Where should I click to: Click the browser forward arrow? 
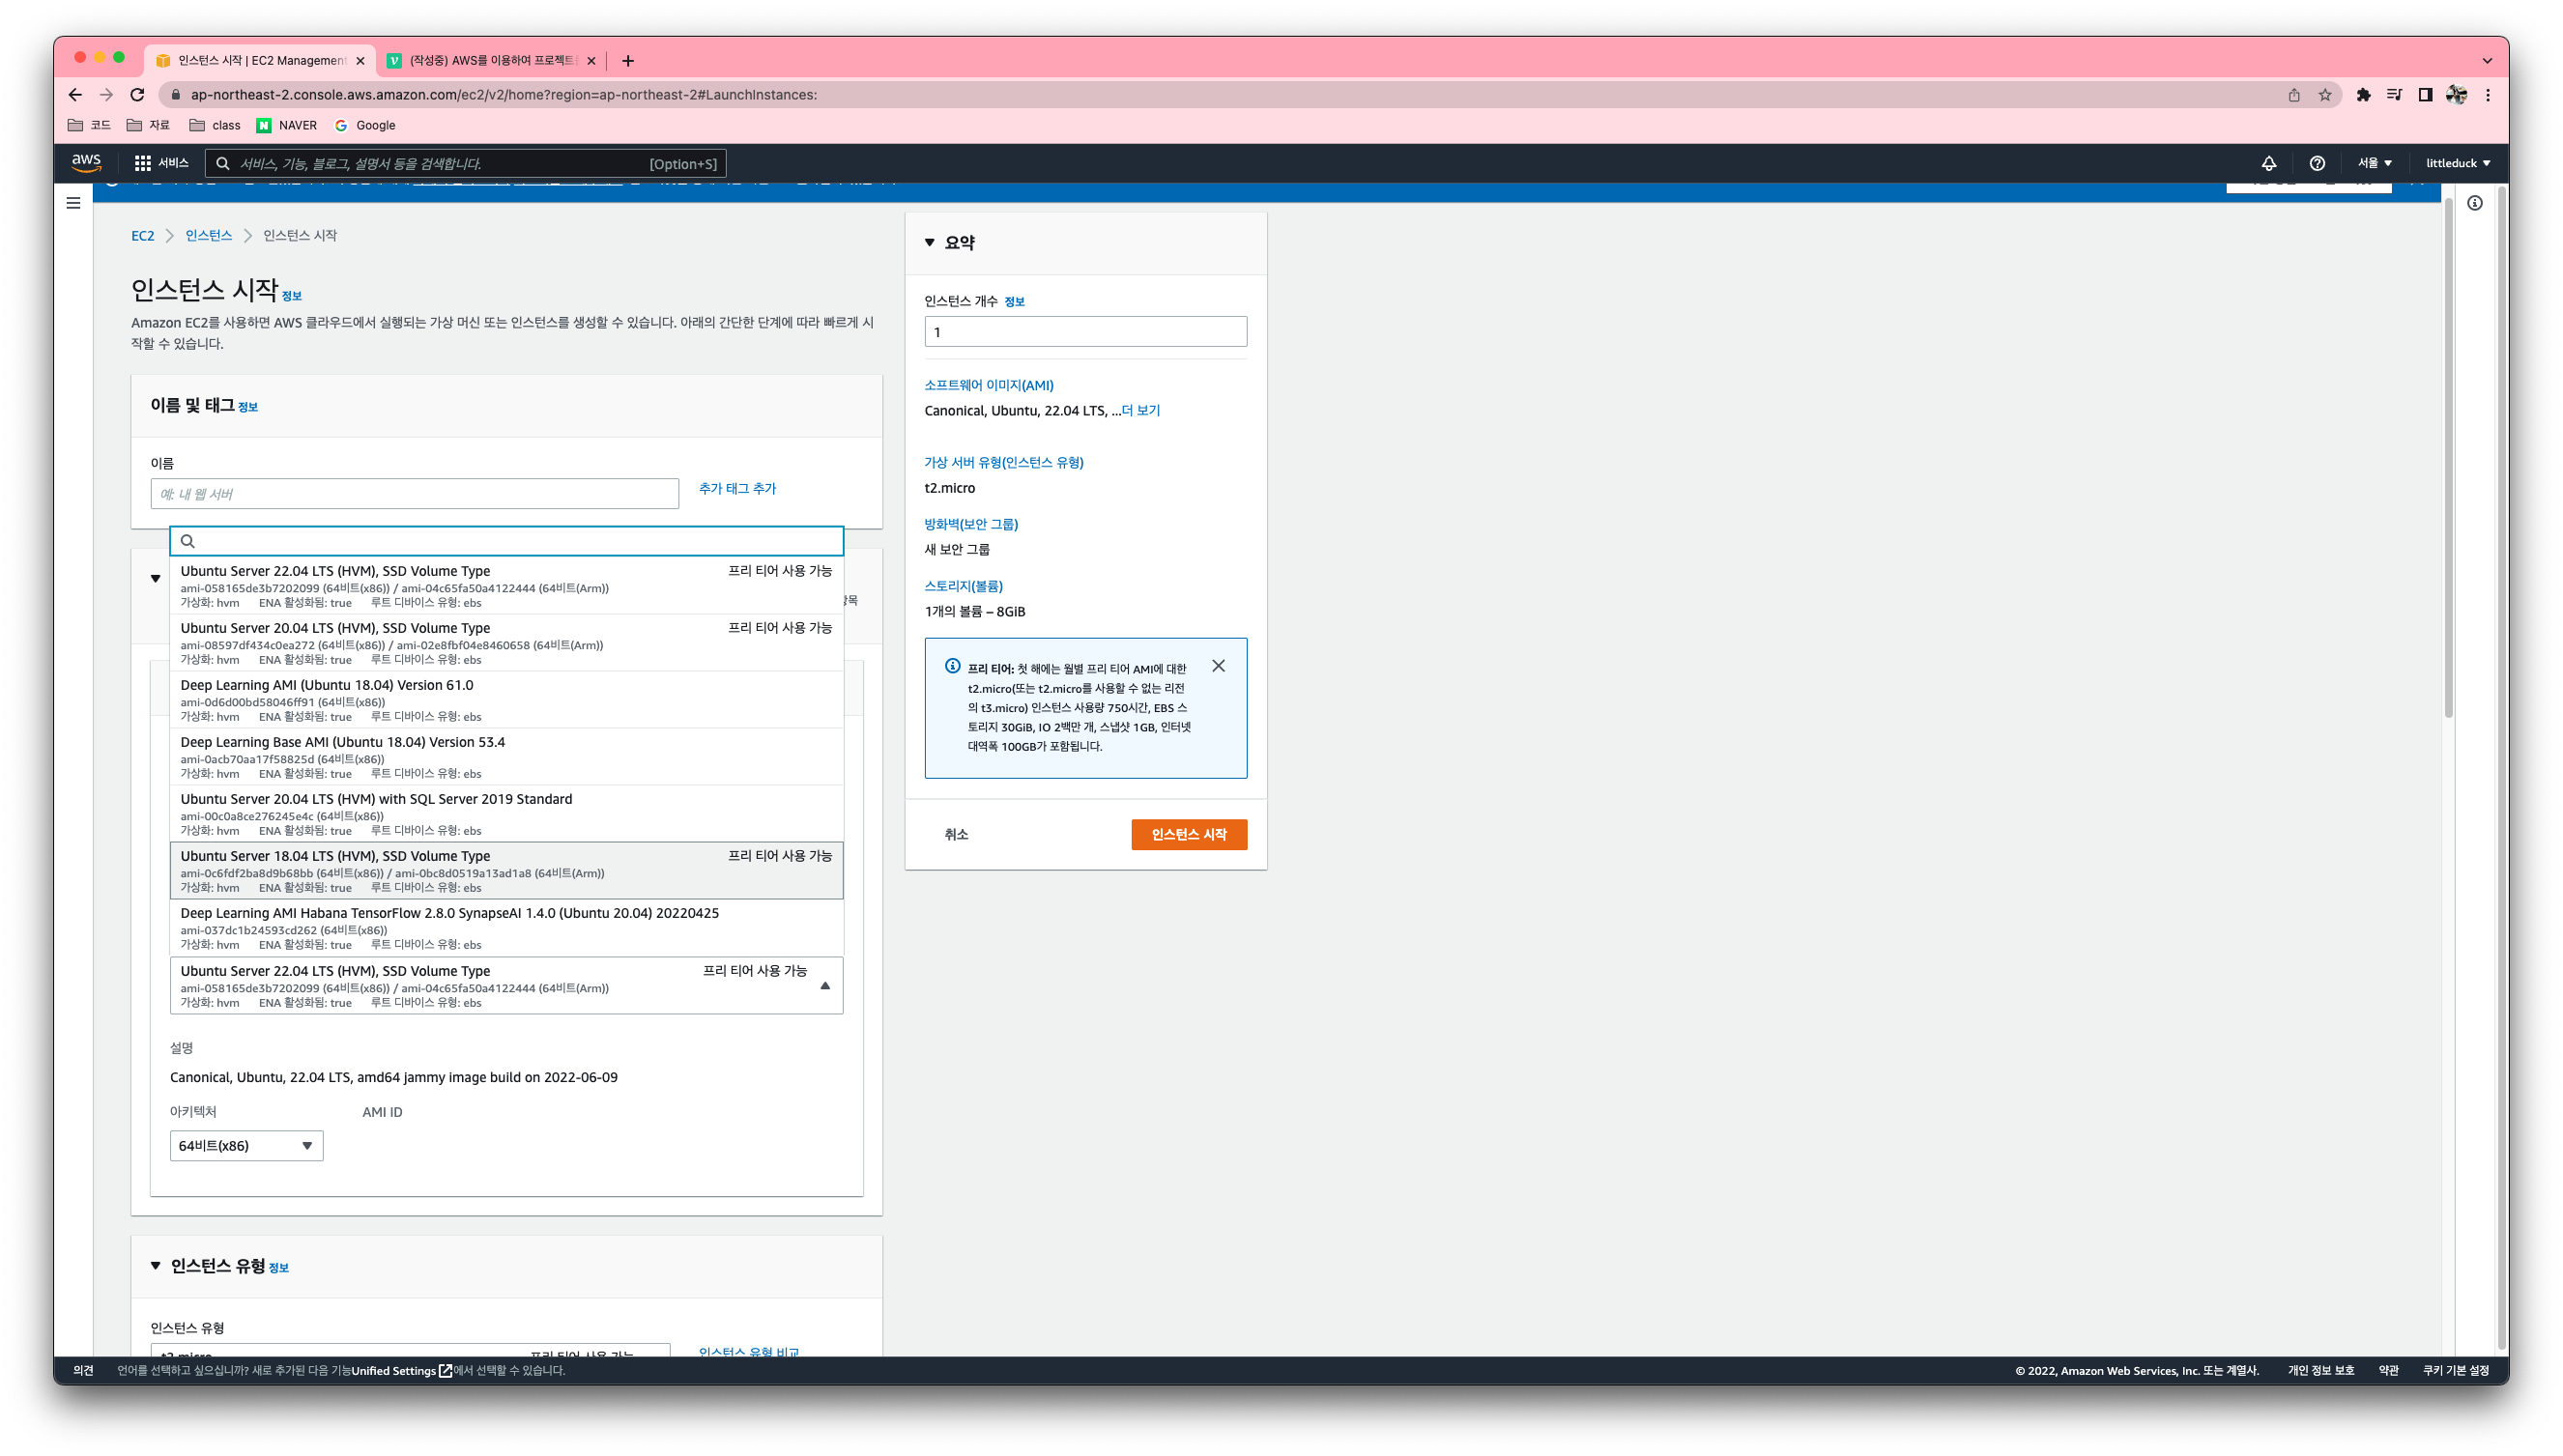tap(106, 95)
